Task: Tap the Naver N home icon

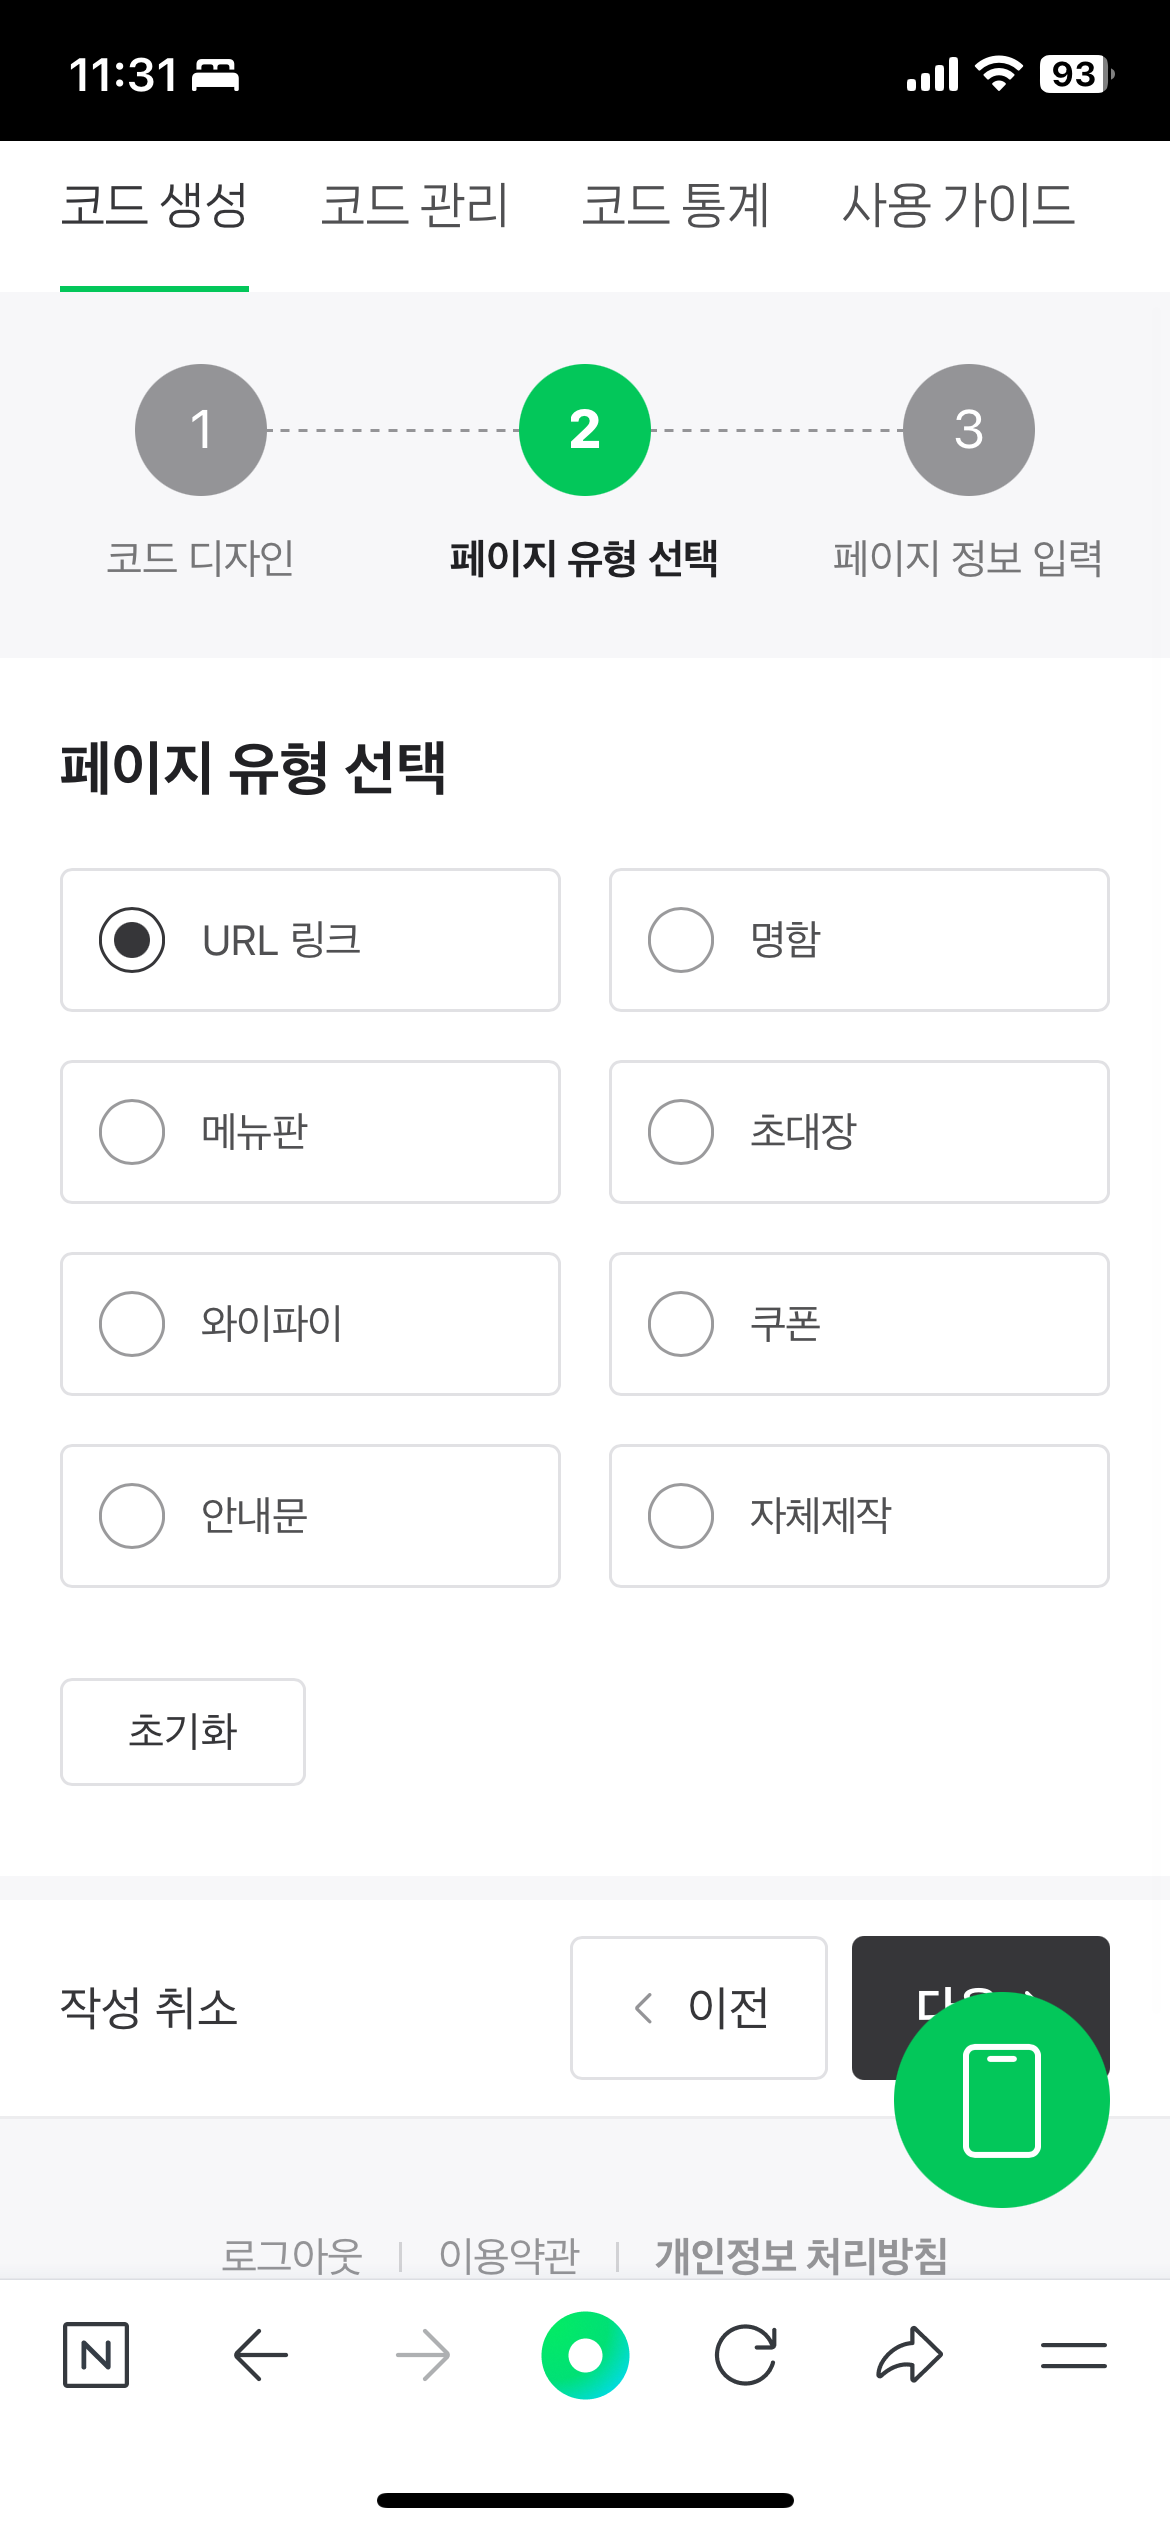Action: click(x=96, y=2355)
